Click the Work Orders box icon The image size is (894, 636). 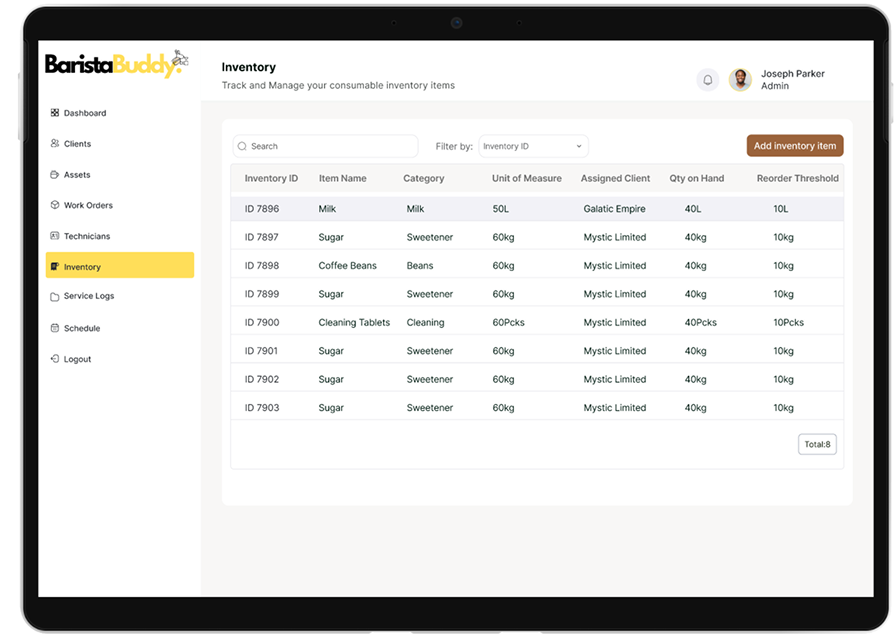pos(55,205)
